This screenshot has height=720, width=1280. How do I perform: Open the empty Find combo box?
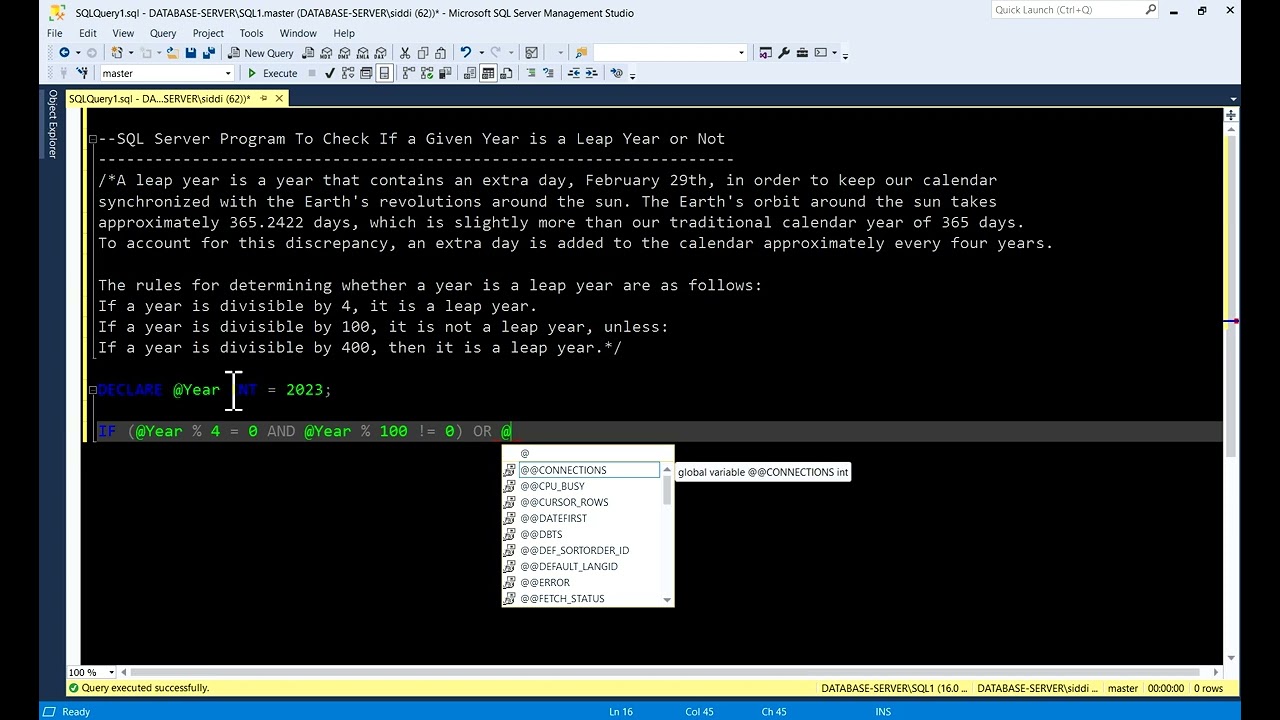[670, 52]
